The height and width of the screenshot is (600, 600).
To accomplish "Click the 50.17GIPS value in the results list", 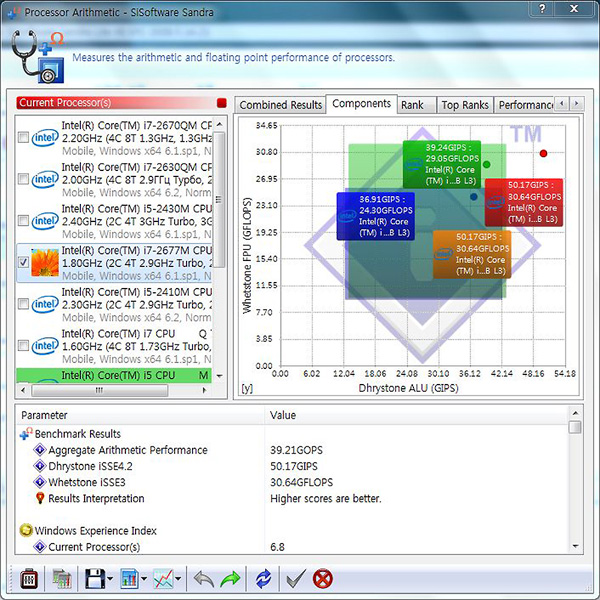I will [x=294, y=466].
